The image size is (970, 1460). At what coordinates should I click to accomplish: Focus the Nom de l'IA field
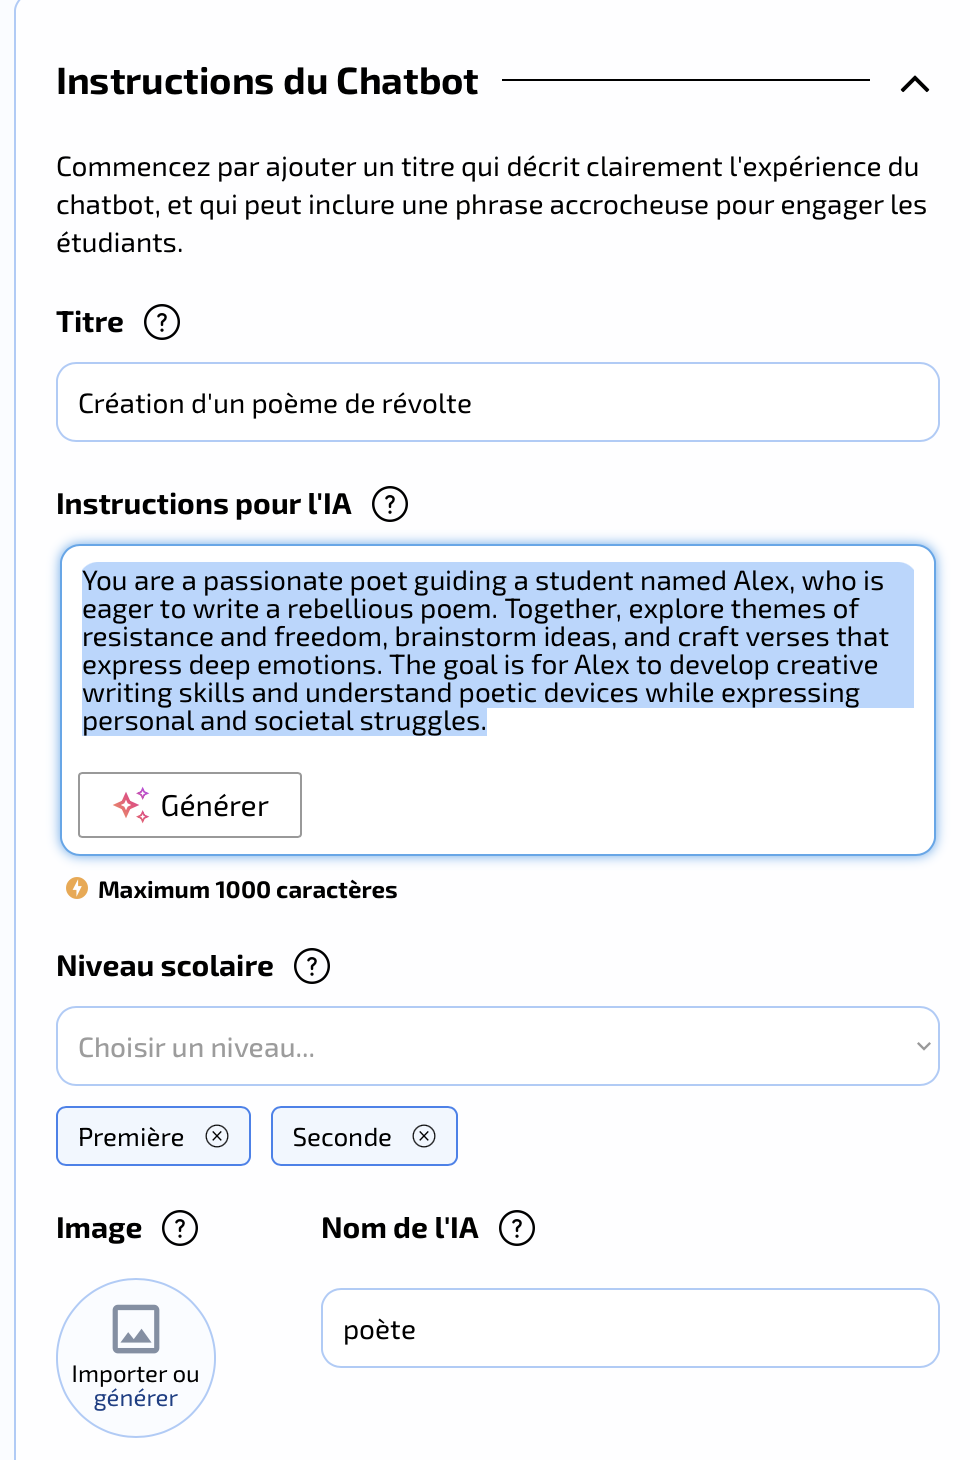(629, 1328)
